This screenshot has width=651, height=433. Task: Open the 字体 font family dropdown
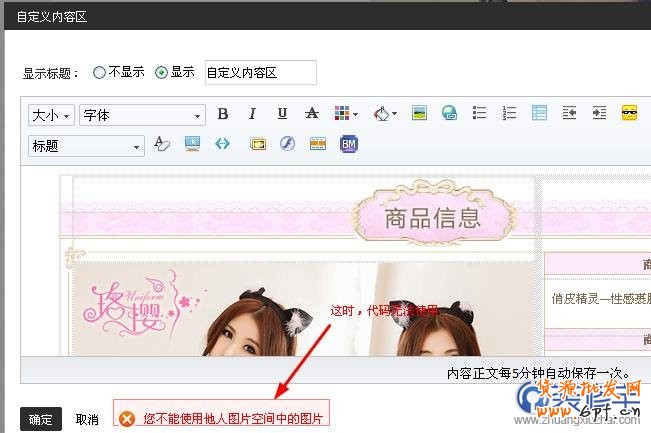click(x=142, y=115)
